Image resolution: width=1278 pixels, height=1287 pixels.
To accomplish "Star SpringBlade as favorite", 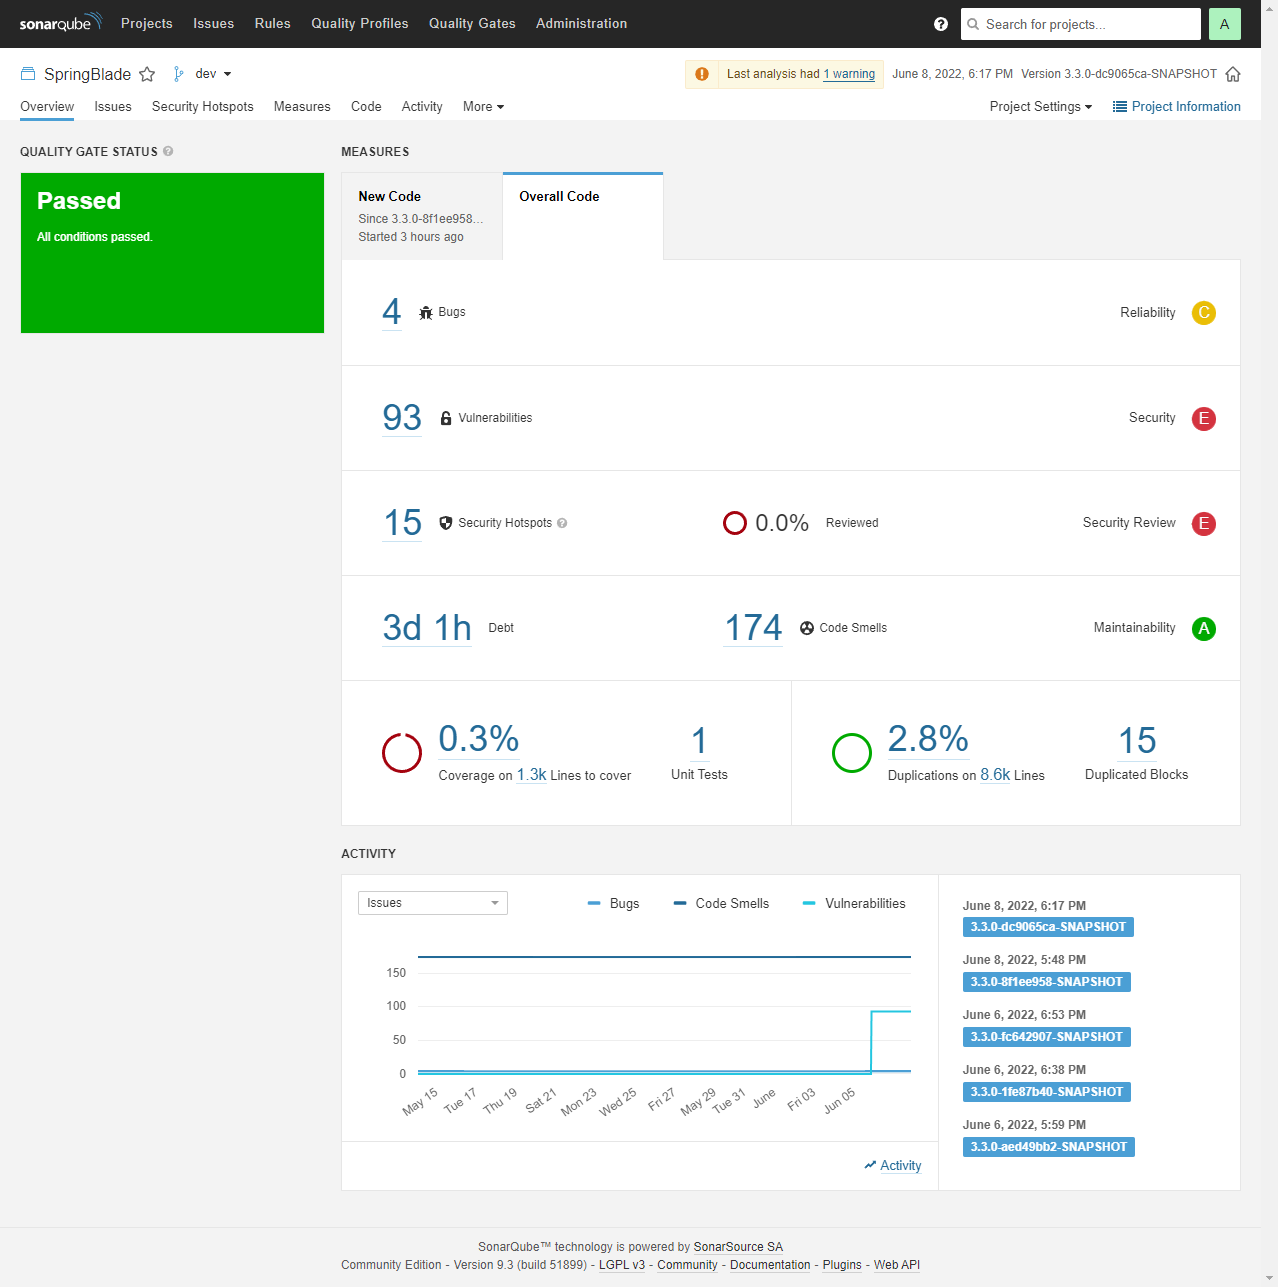I will coord(147,74).
